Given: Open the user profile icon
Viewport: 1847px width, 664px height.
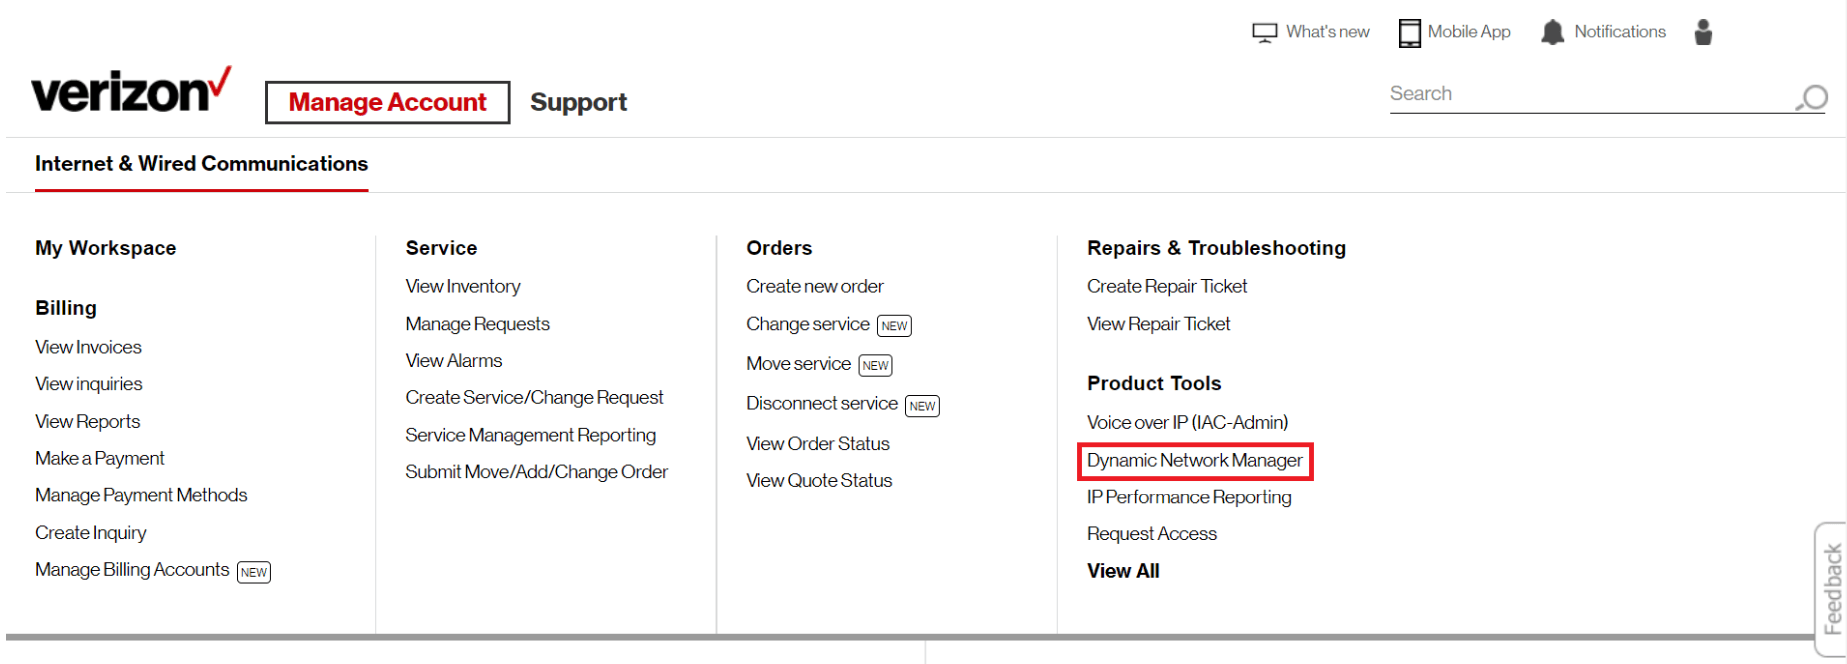Looking at the screenshot, I should (1703, 33).
